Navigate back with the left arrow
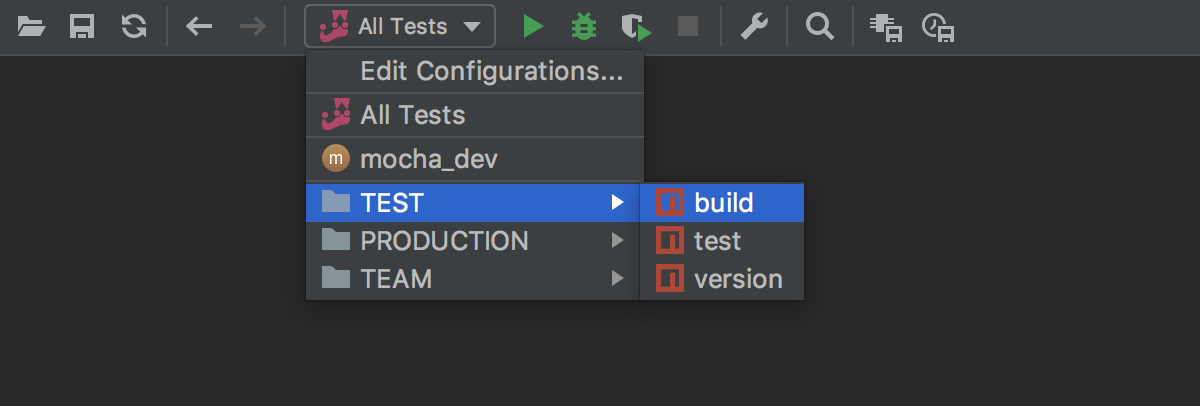 (200, 26)
